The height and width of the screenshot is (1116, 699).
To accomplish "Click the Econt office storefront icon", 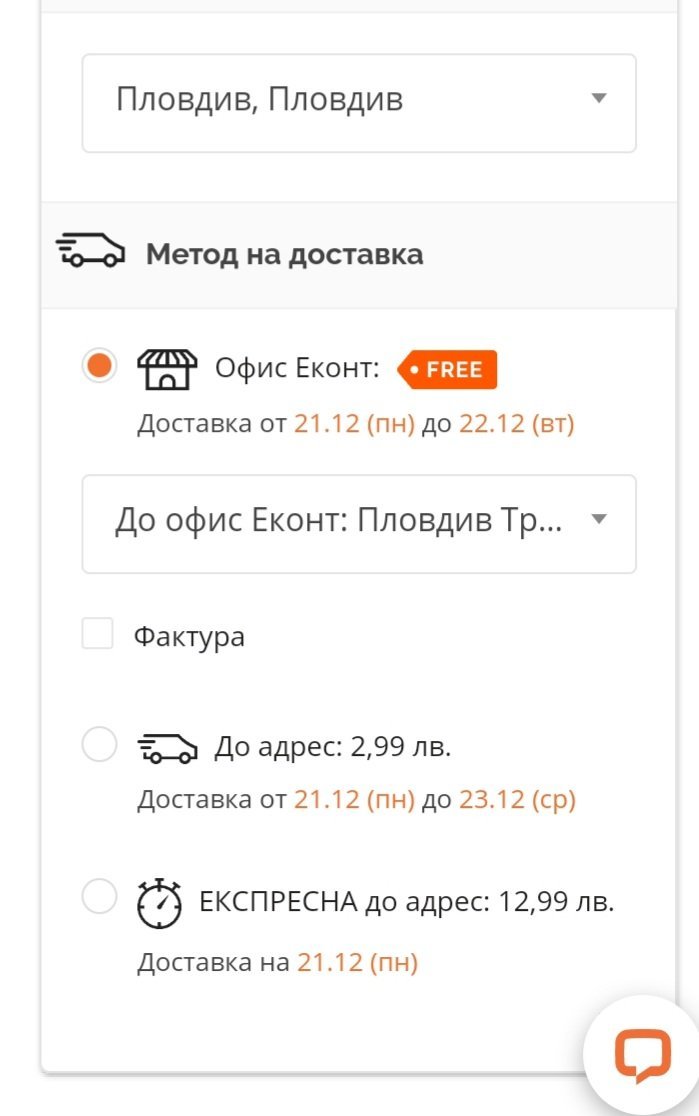I will coord(167,369).
